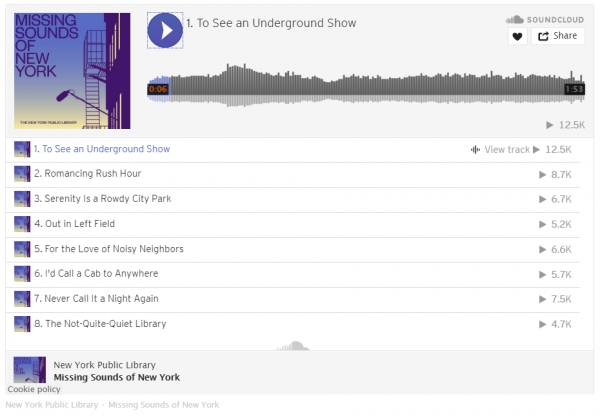Open the footer album thumbnail
600x416 pixels.
click(x=30, y=370)
